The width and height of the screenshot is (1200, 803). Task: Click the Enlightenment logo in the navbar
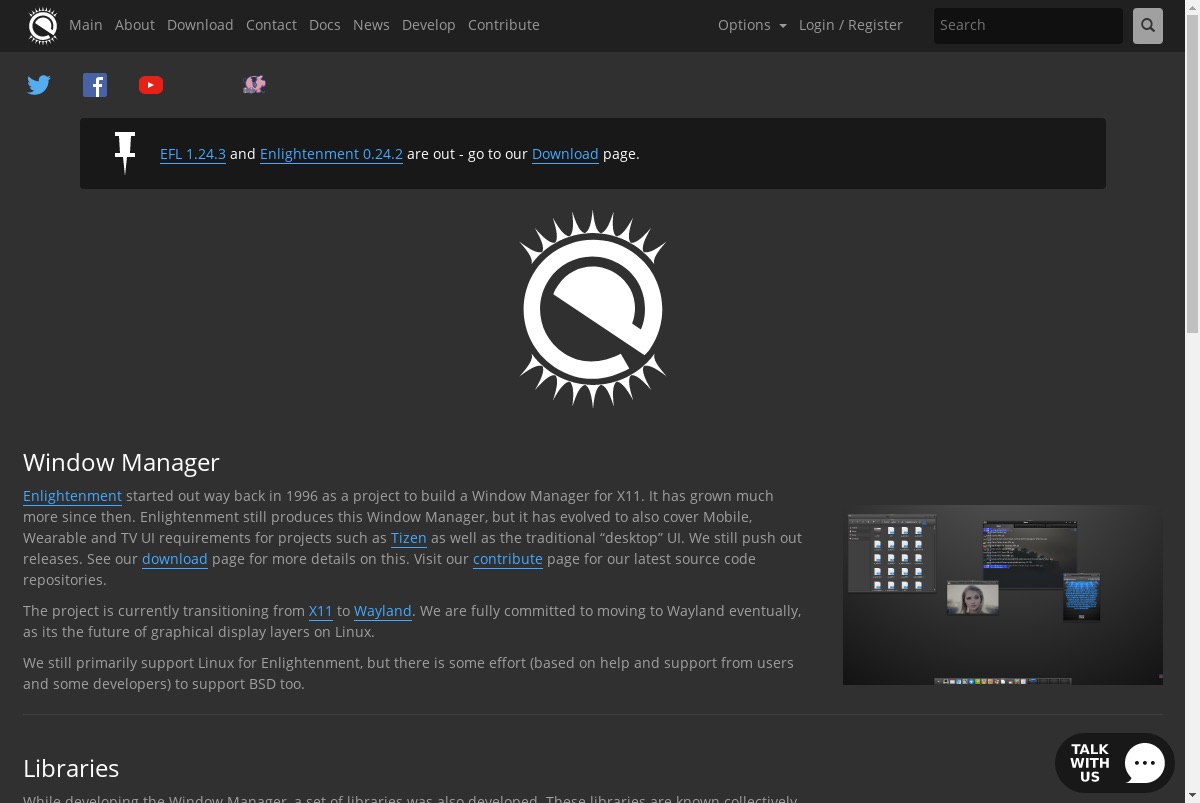(x=43, y=26)
